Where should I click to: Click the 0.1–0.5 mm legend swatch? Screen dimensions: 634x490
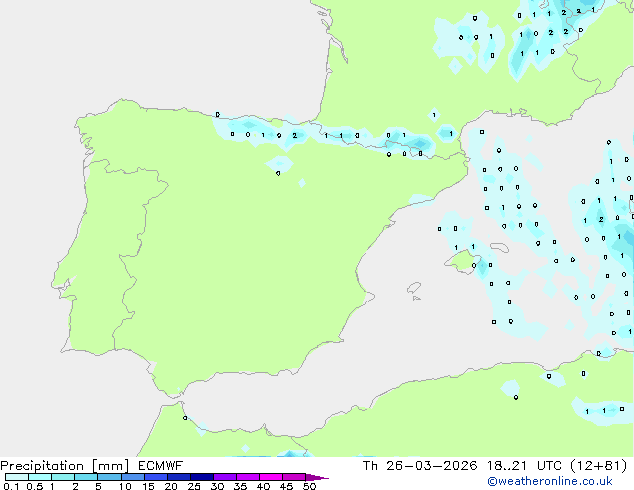click(x=17, y=477)
